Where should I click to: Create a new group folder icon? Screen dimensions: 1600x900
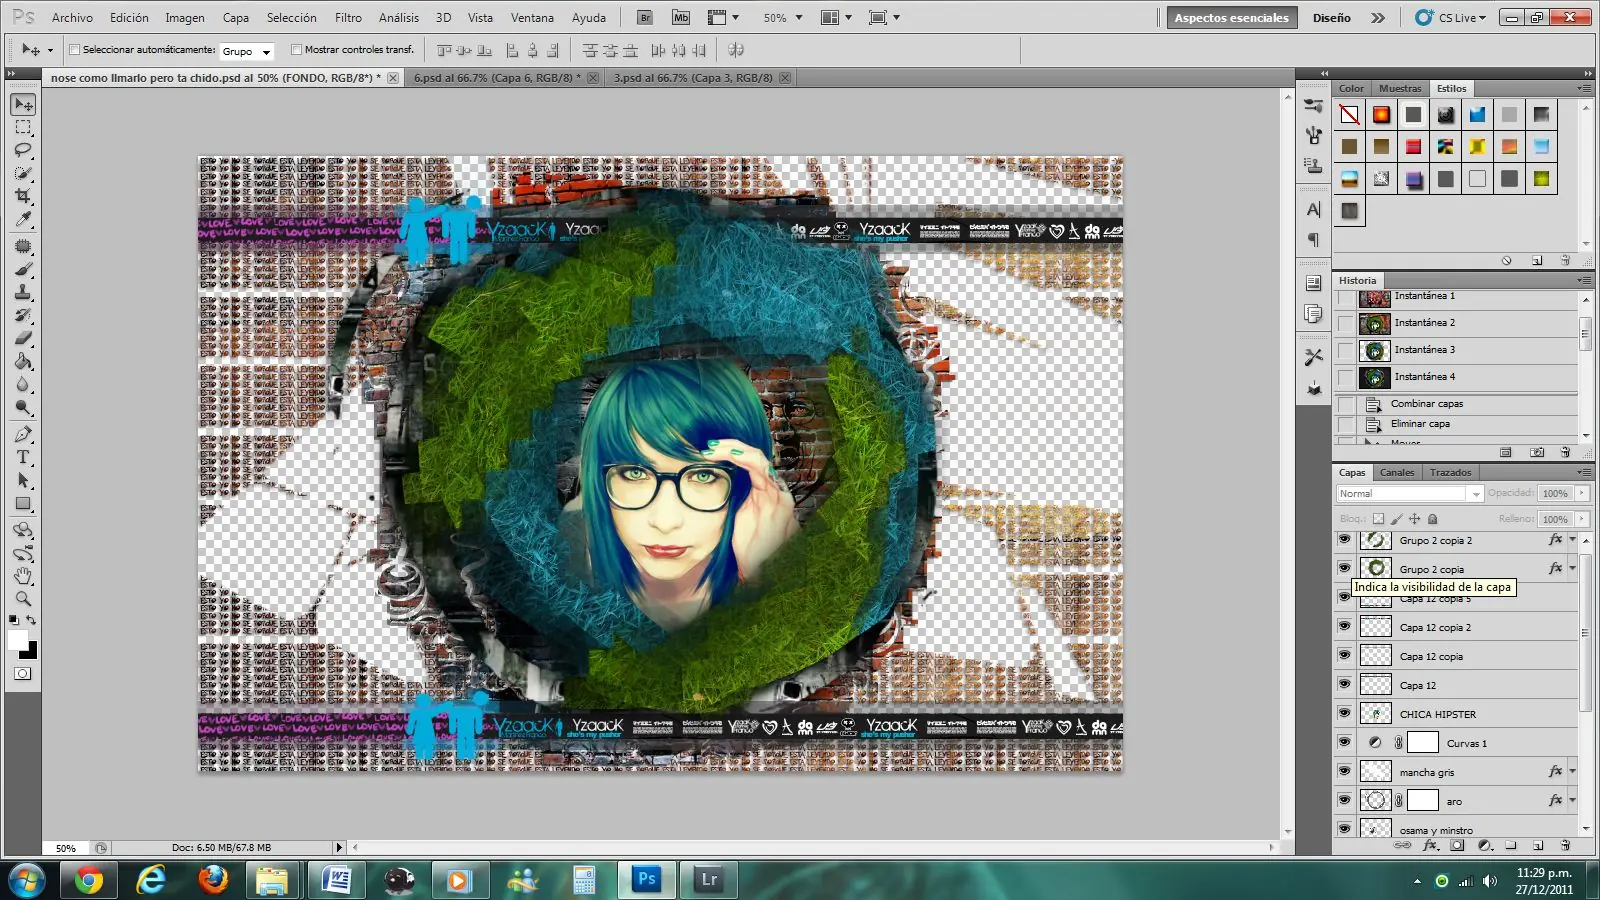tap(1511, 845)
